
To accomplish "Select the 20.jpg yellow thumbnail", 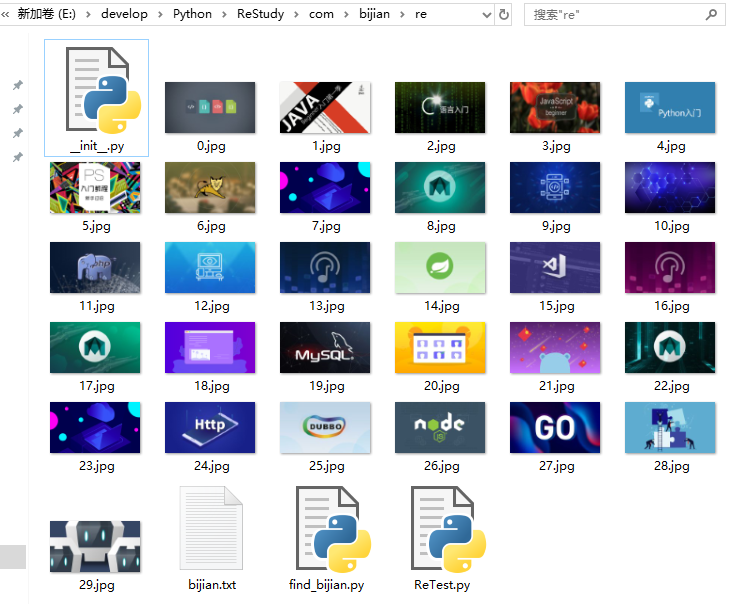I will (440, 347).
